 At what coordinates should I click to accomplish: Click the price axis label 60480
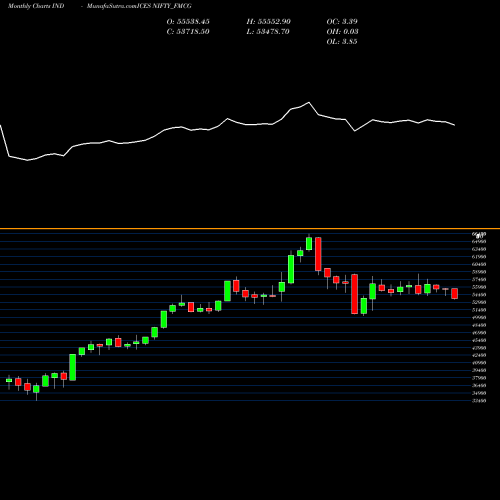479,264
